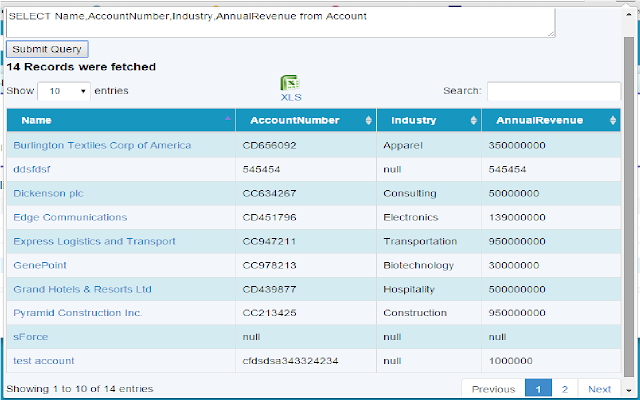Image resolution: width=640 pixels, height=400 pixels.
Task: Open the Show entries dropdown
Action: [63, 91]
